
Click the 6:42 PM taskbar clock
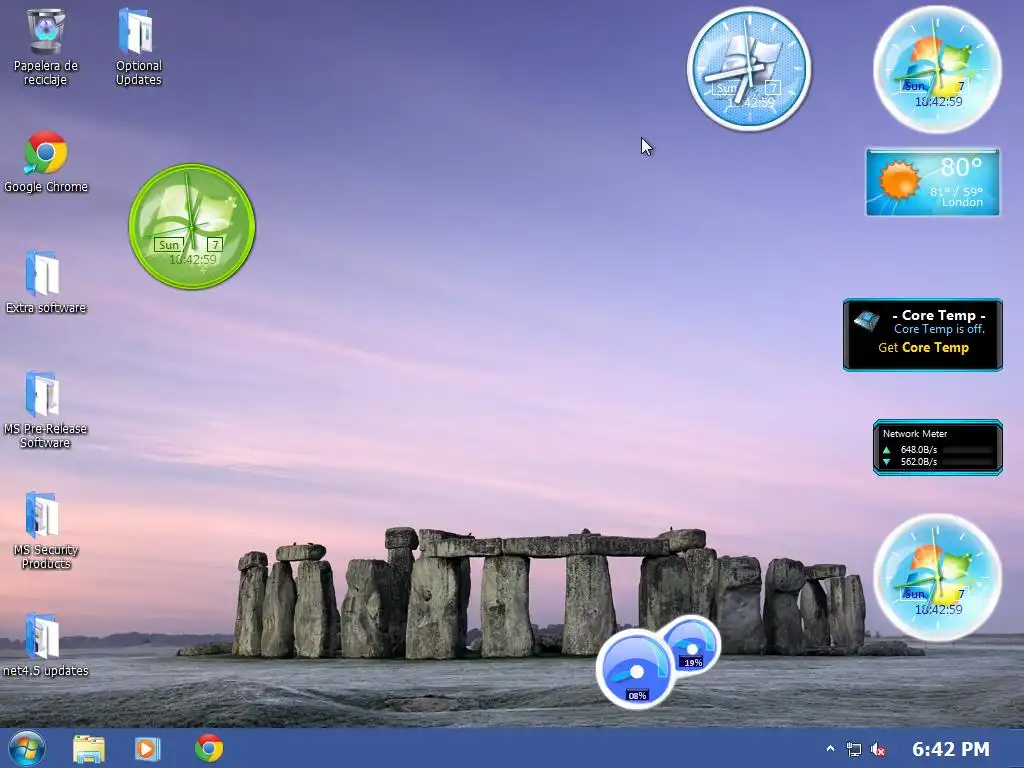951,749
